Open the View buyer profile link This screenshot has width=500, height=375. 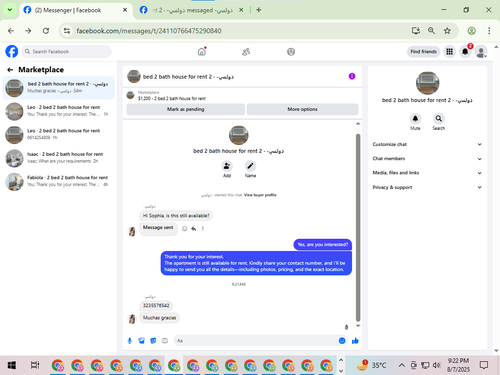[260, 195]
